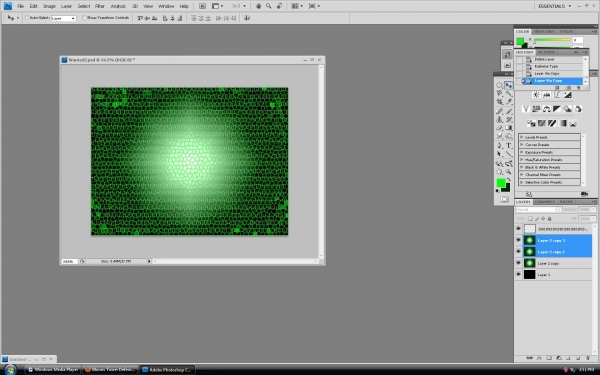The width and height of the screenshot is (600, 375).
Task: Click the foreground green color swatch in toolbox
Action: click(501, 183)
